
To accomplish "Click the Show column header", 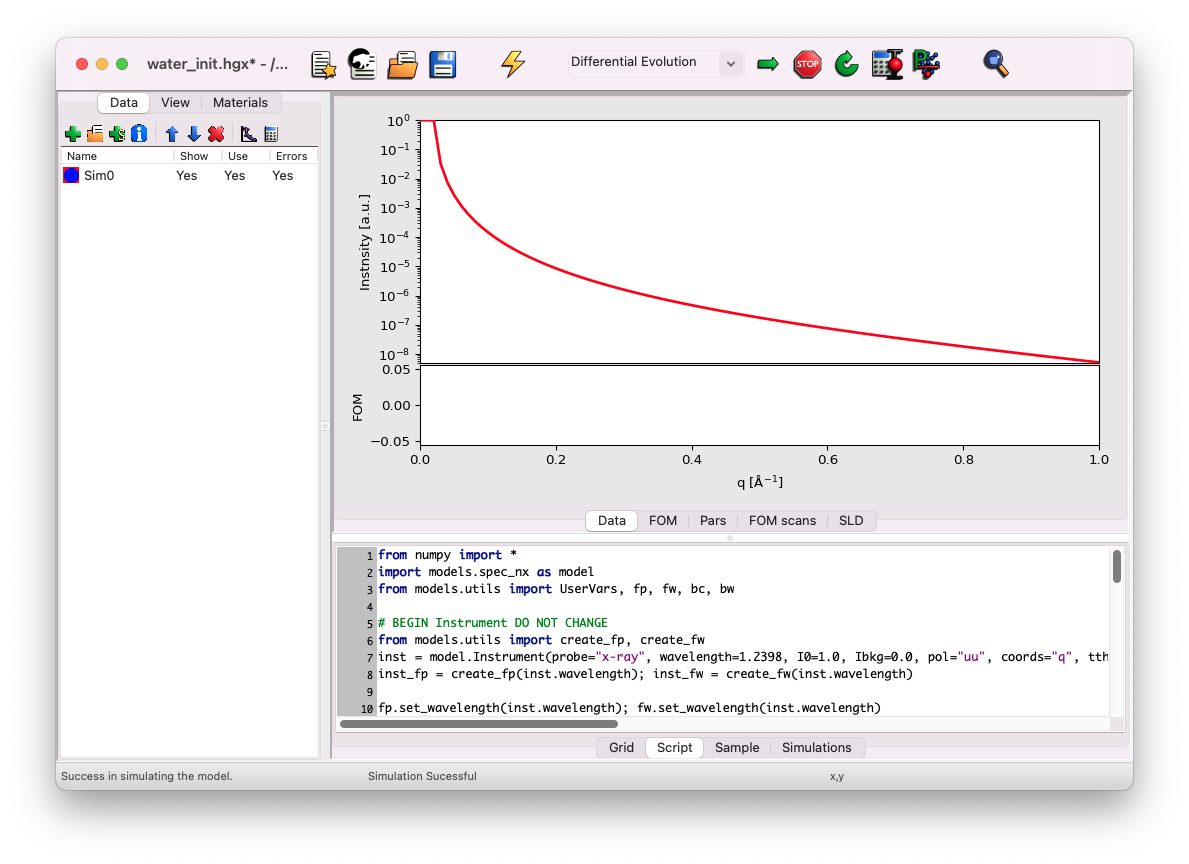I will [197, 156].
